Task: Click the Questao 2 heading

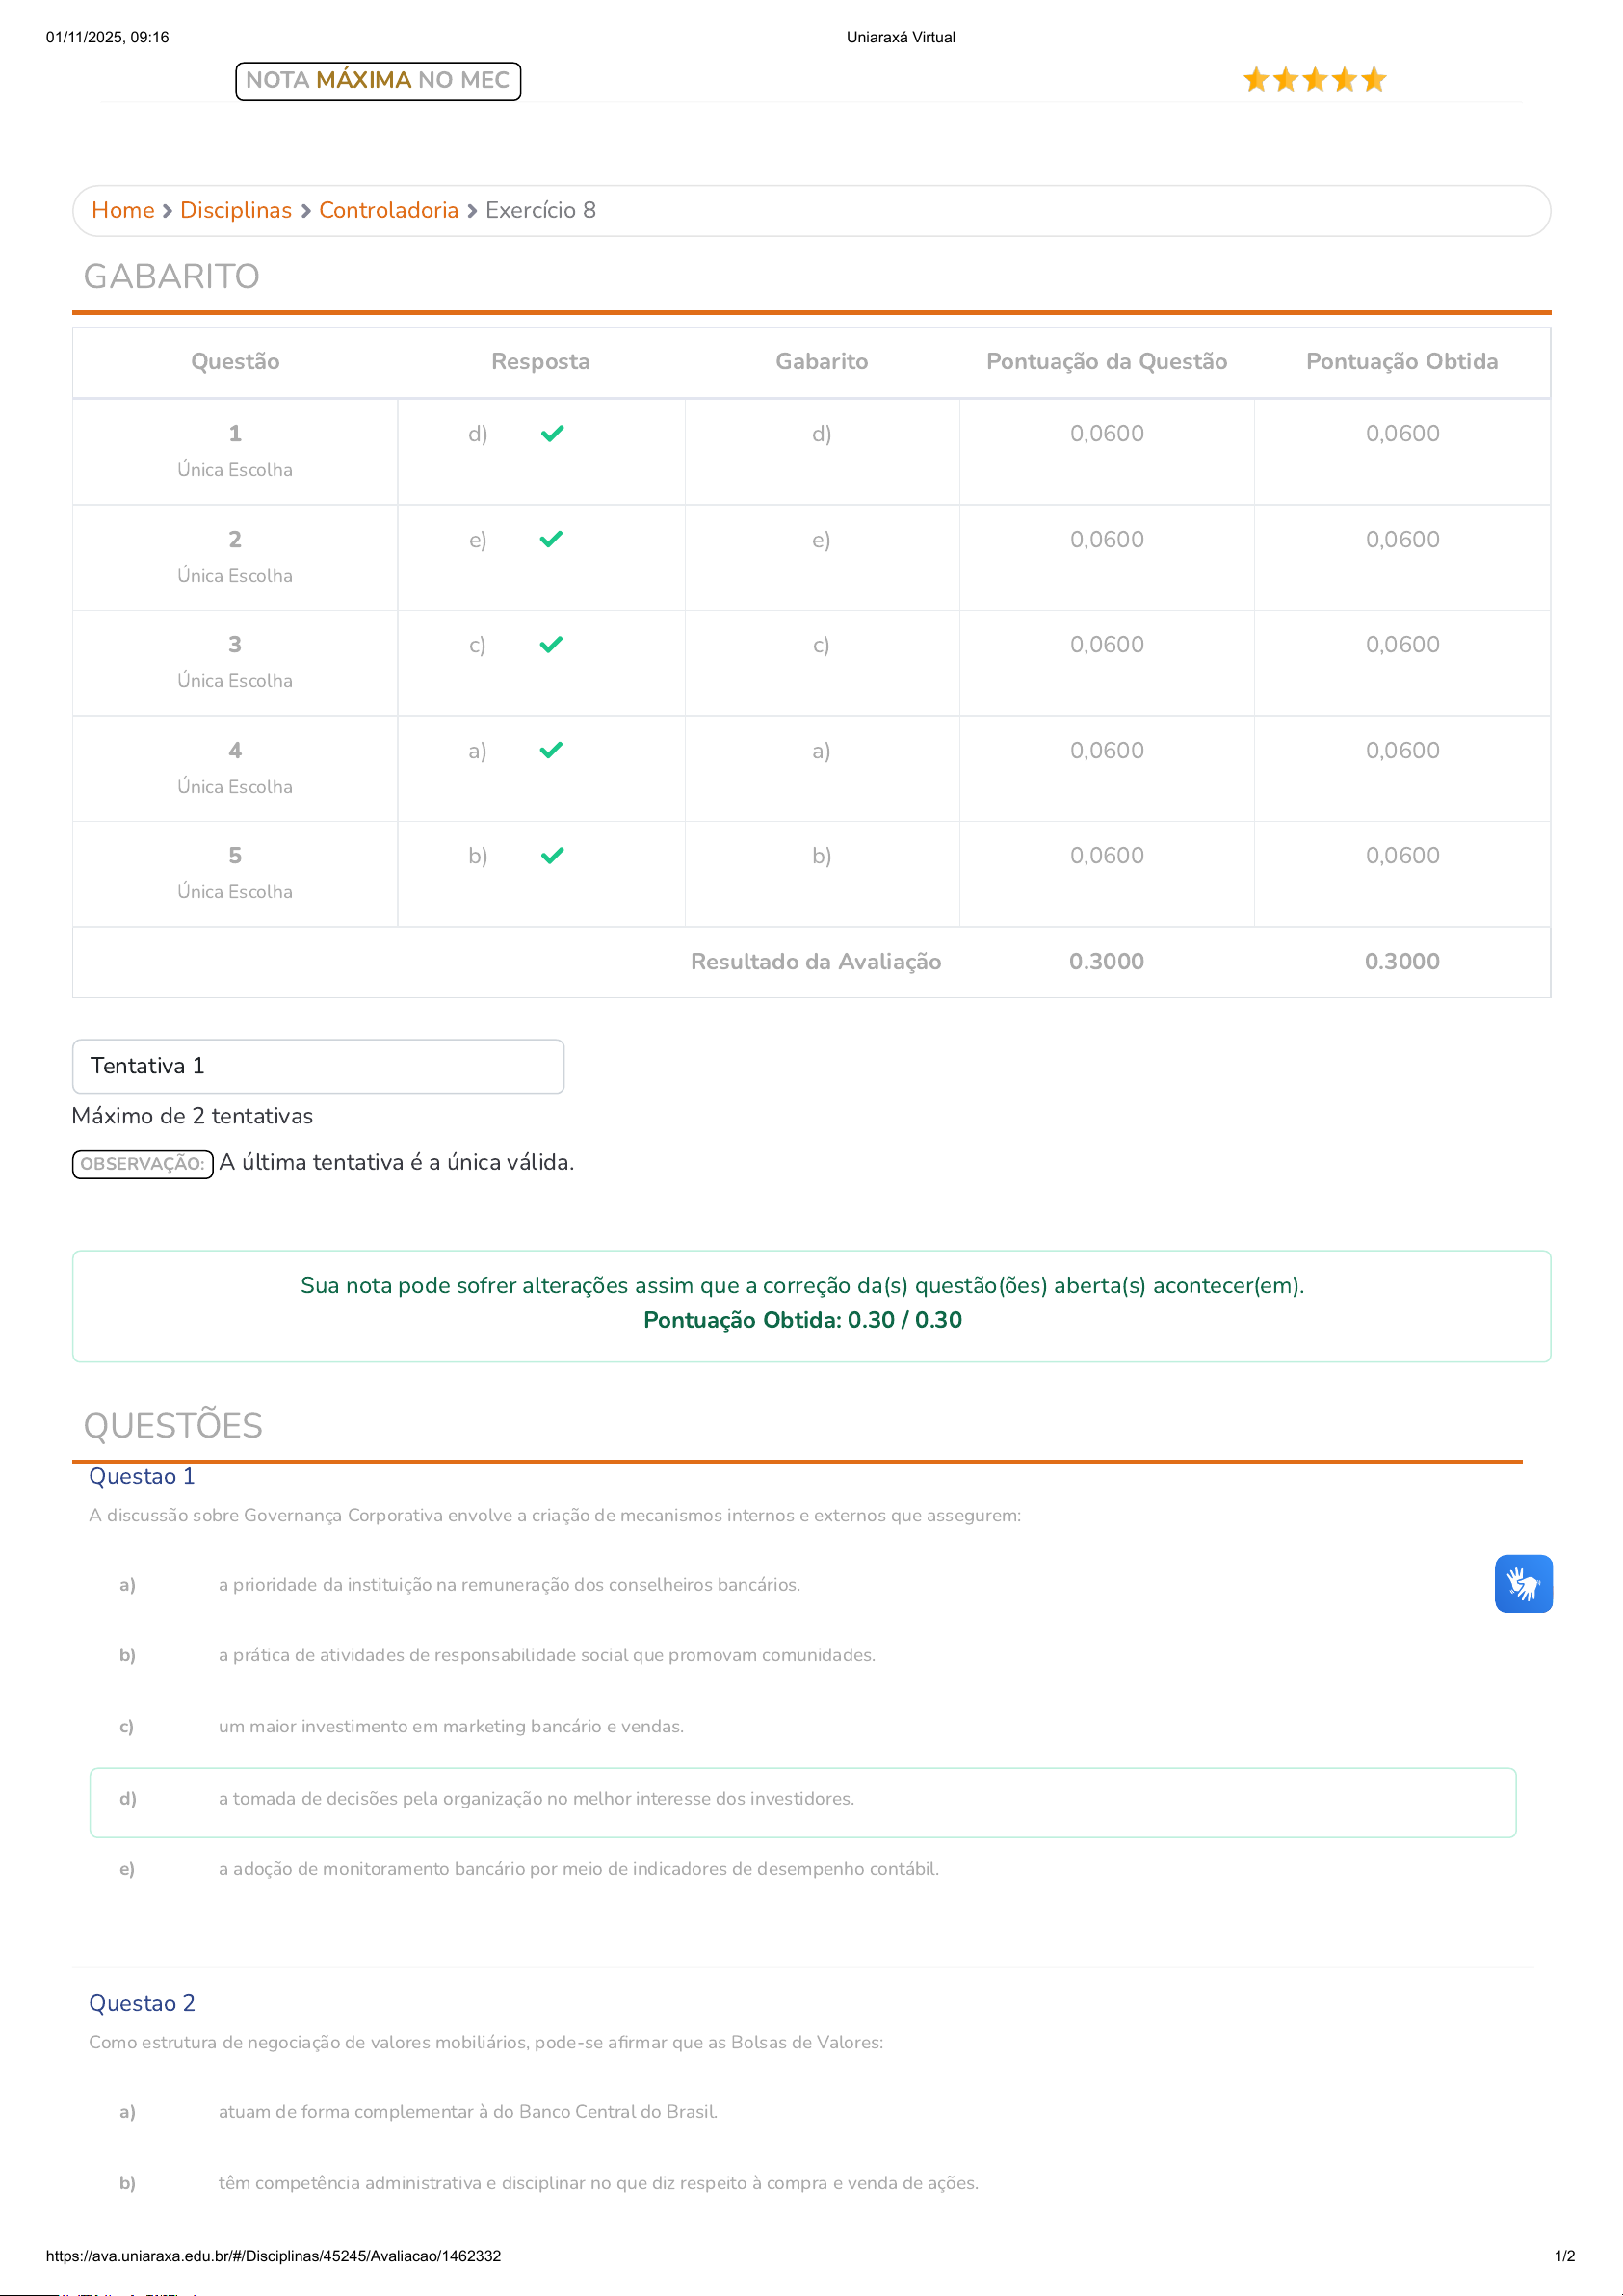Action: click(142, 2003)
